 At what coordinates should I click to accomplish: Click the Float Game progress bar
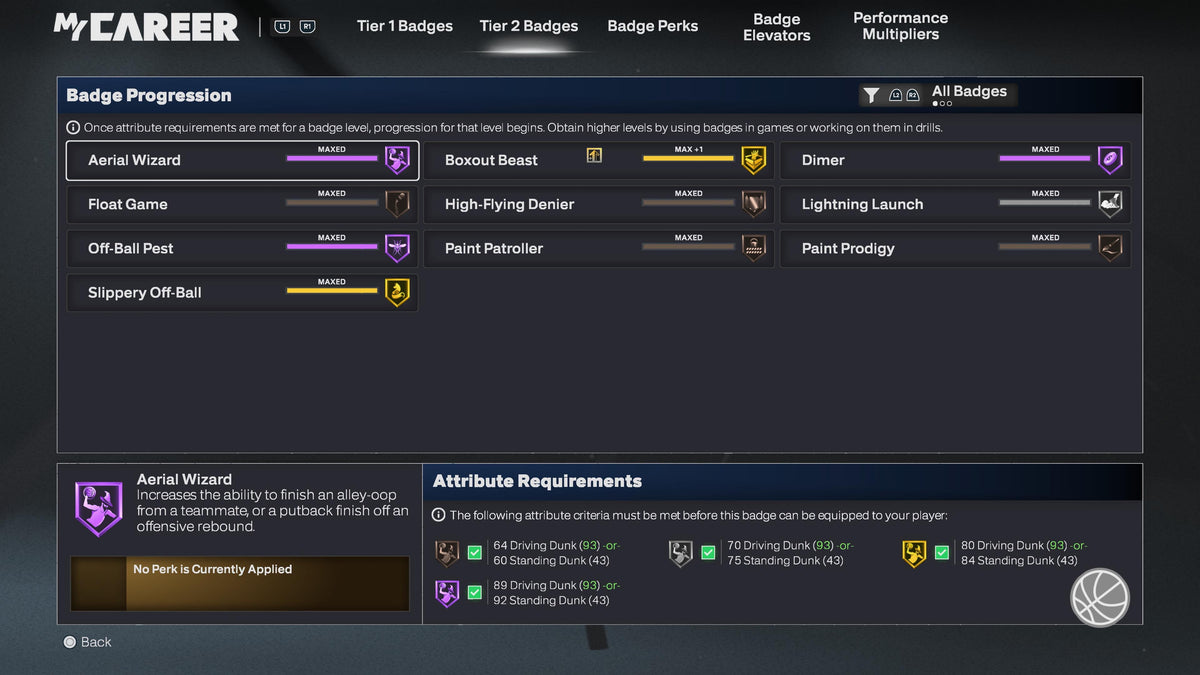332,203
